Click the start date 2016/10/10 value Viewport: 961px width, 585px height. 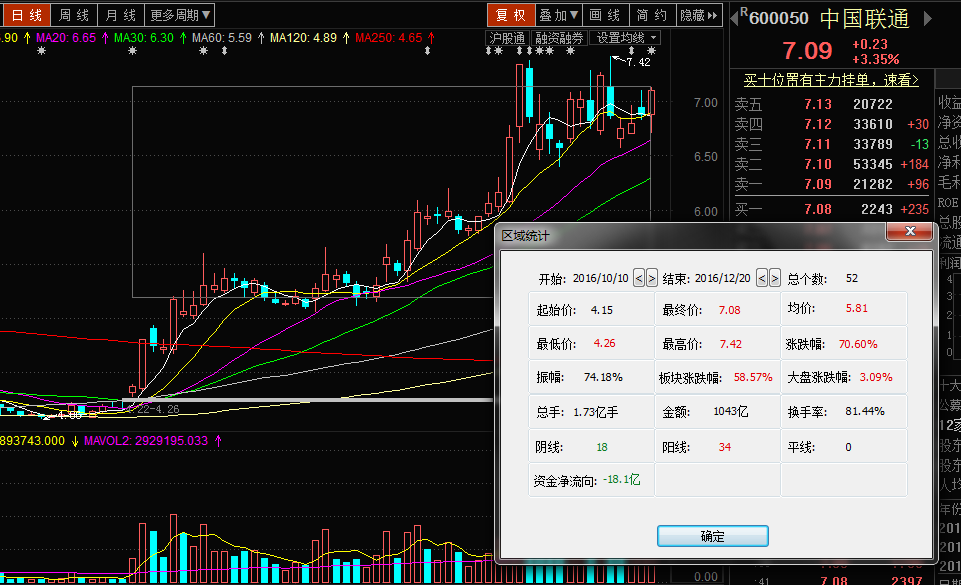coord(601,278)
